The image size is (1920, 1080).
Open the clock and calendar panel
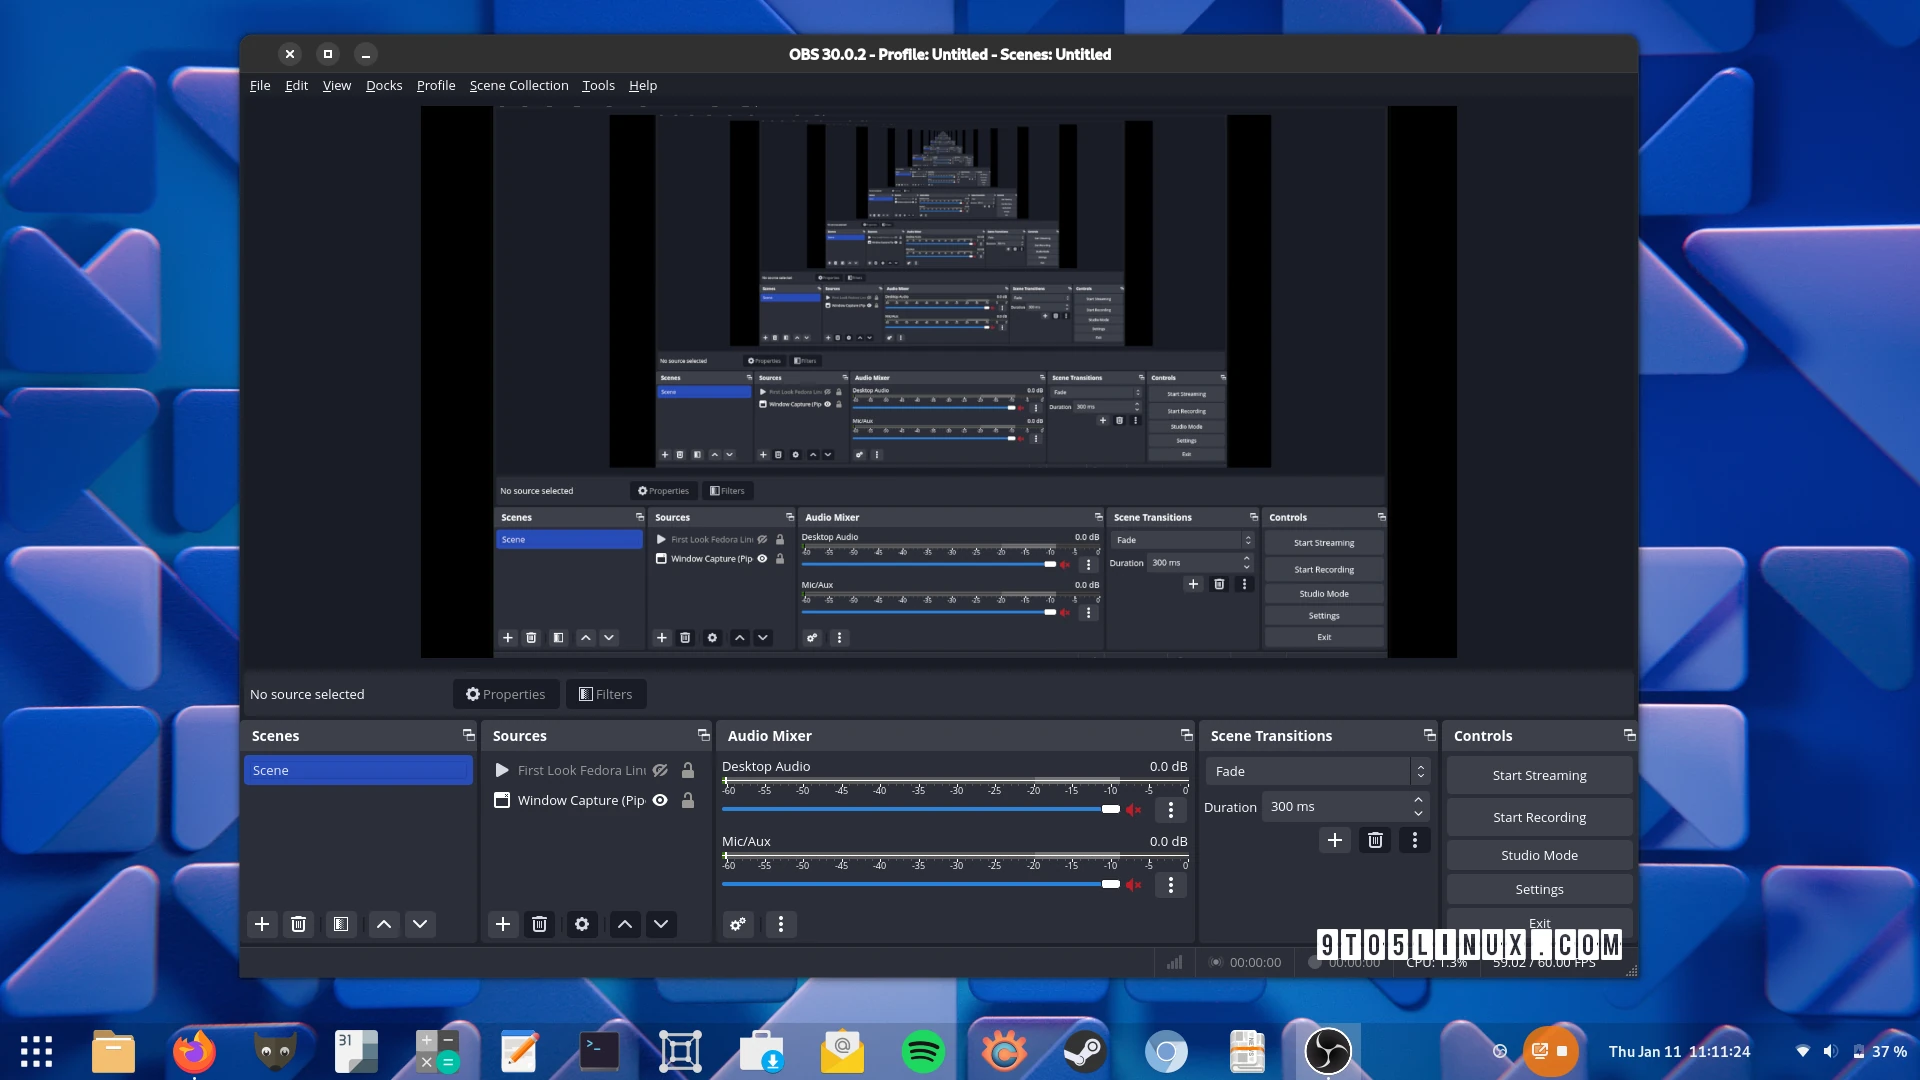click(x=1679, y=1051)
